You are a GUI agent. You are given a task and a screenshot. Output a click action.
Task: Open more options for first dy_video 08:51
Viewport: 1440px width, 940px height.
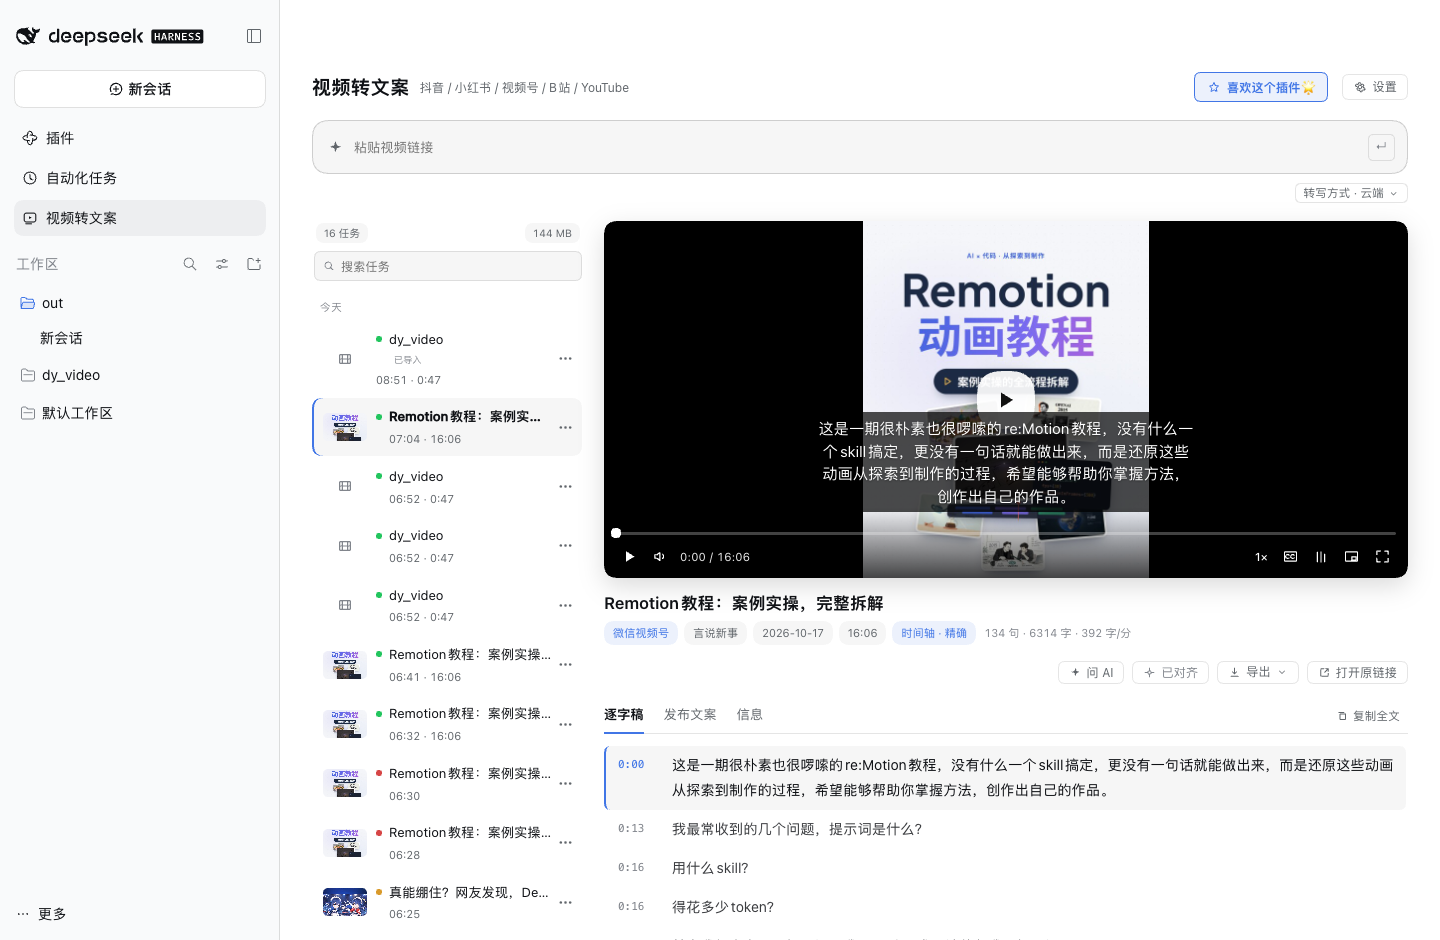(565, 358)
